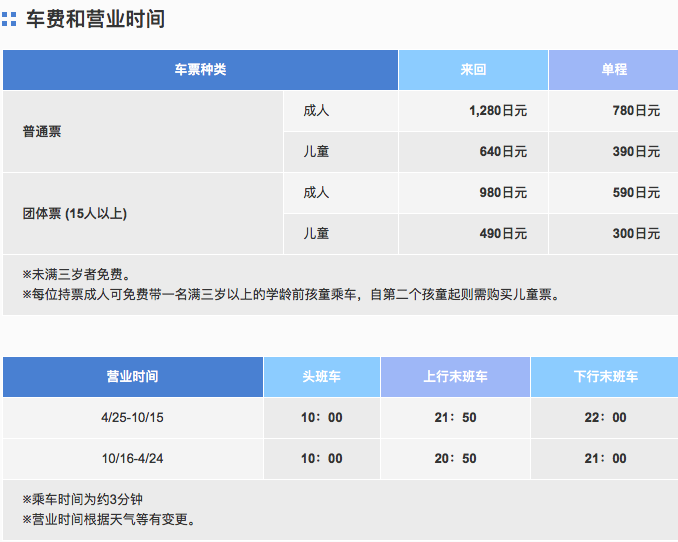Click the 980日元 group adult fare
The image size is (678, 542).
click(x=503, y=193)
